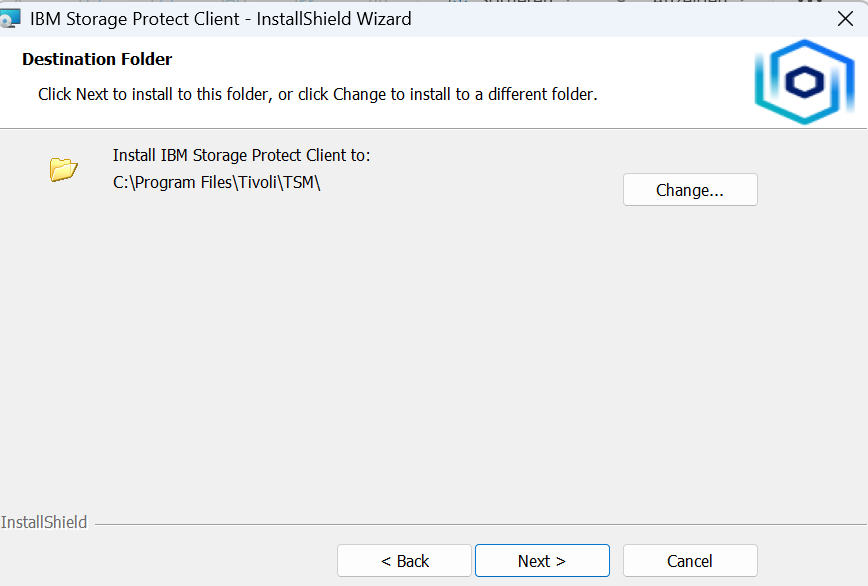Go to the previous step with Back
Image resolution: width=868 pixels, height=586 pixels.
[x=404, y=561]
